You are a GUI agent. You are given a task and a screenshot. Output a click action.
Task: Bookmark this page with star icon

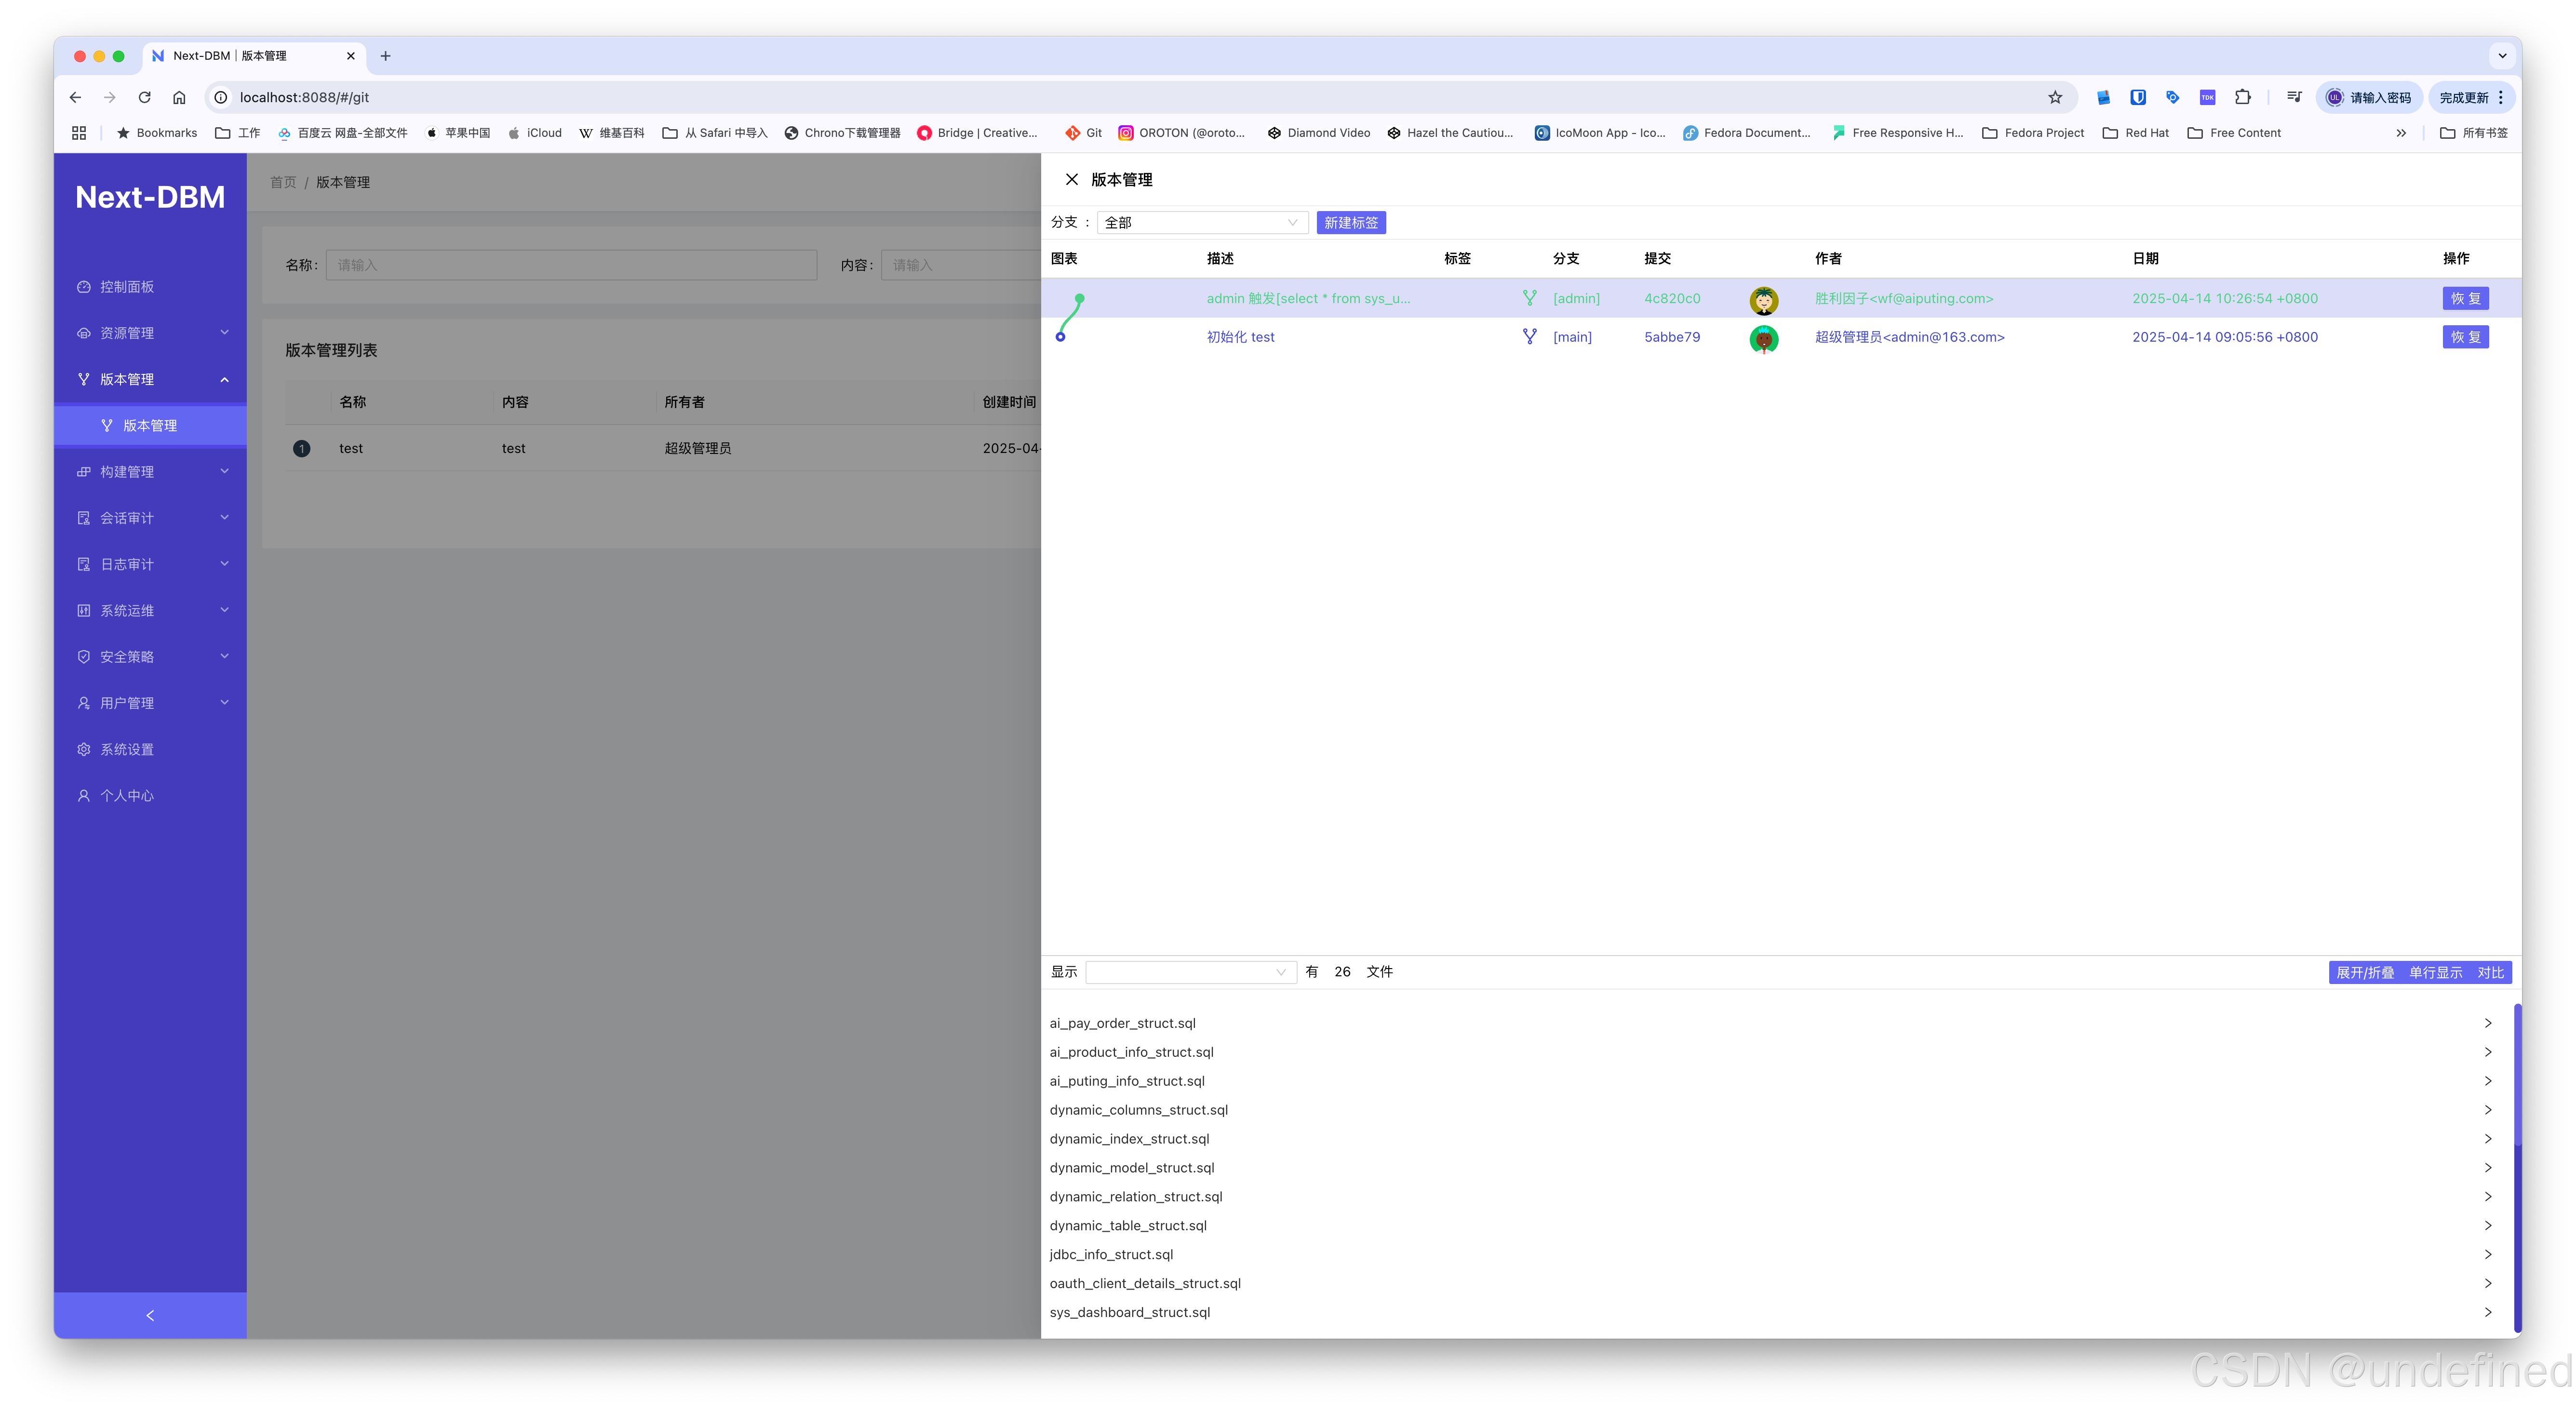click(x=2054, y=97)
